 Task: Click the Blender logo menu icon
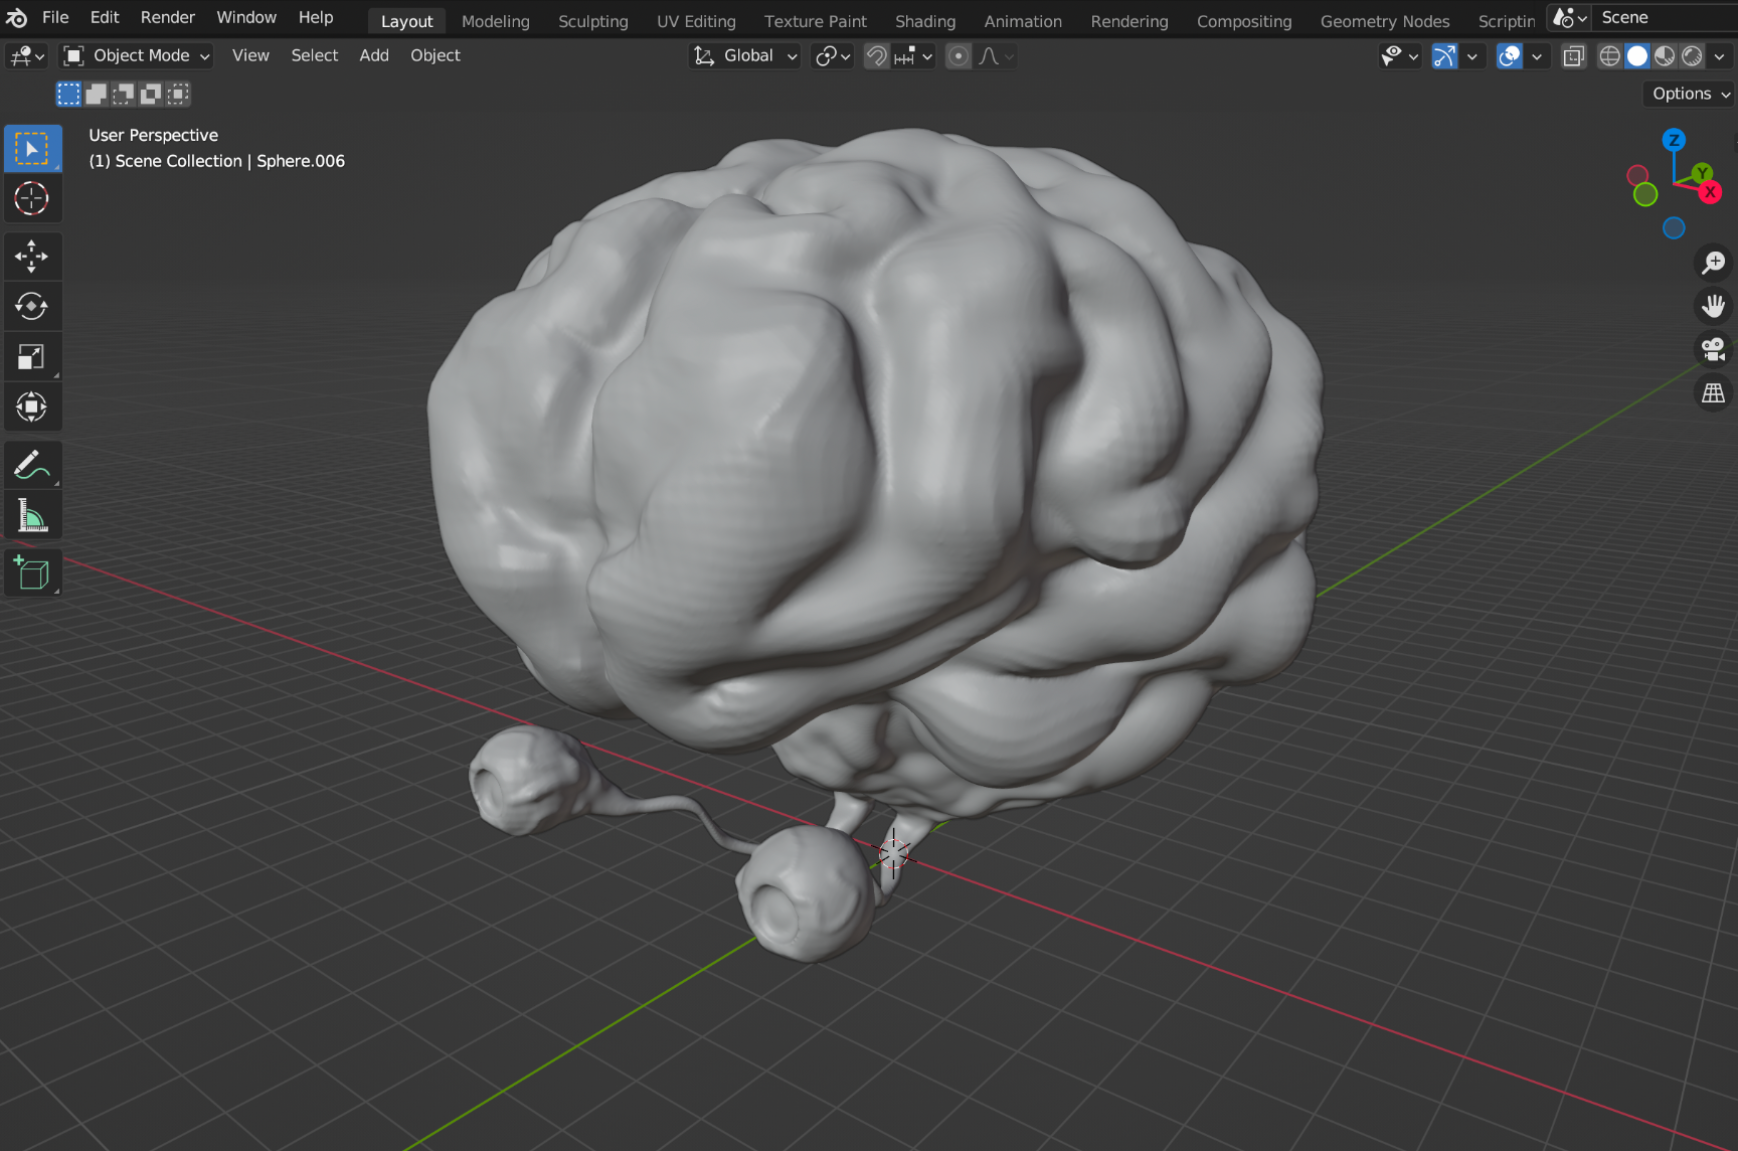[x=17, y=18]
